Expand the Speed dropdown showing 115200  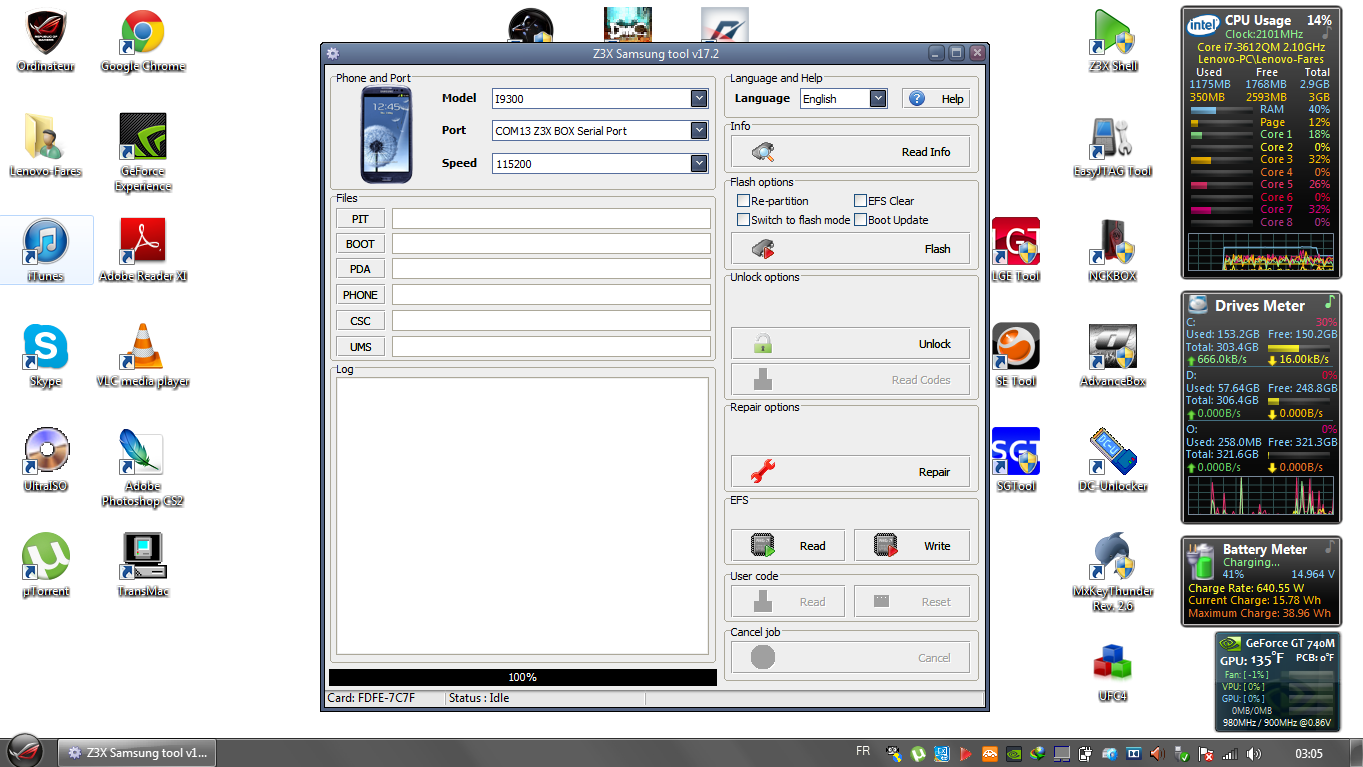[699, 163]
